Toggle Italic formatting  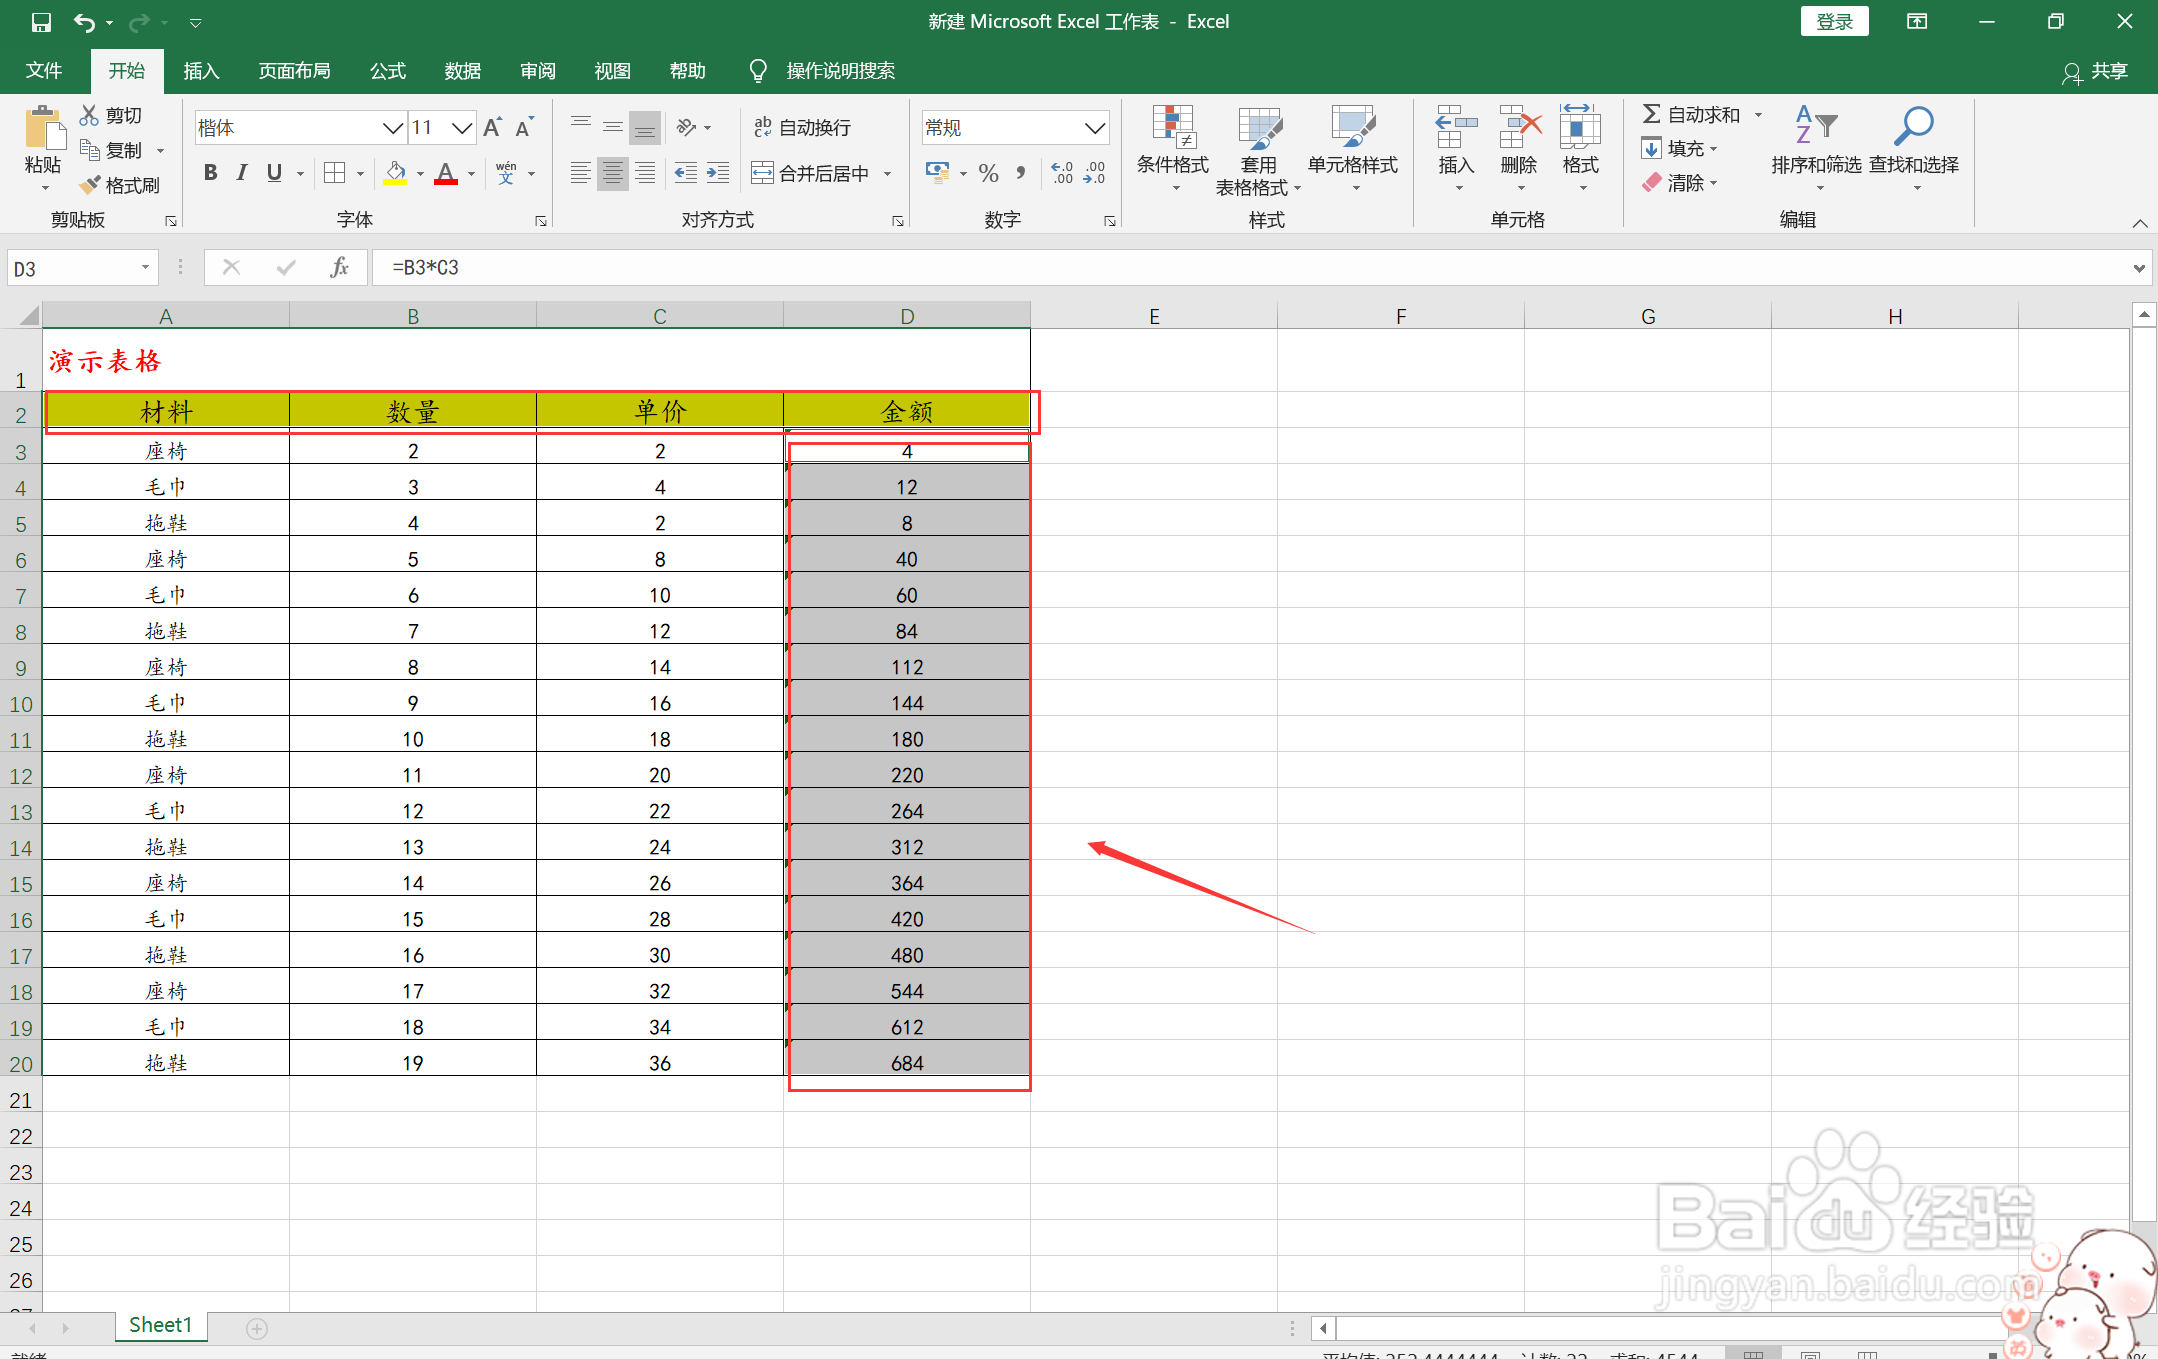(x=242, y=173)
